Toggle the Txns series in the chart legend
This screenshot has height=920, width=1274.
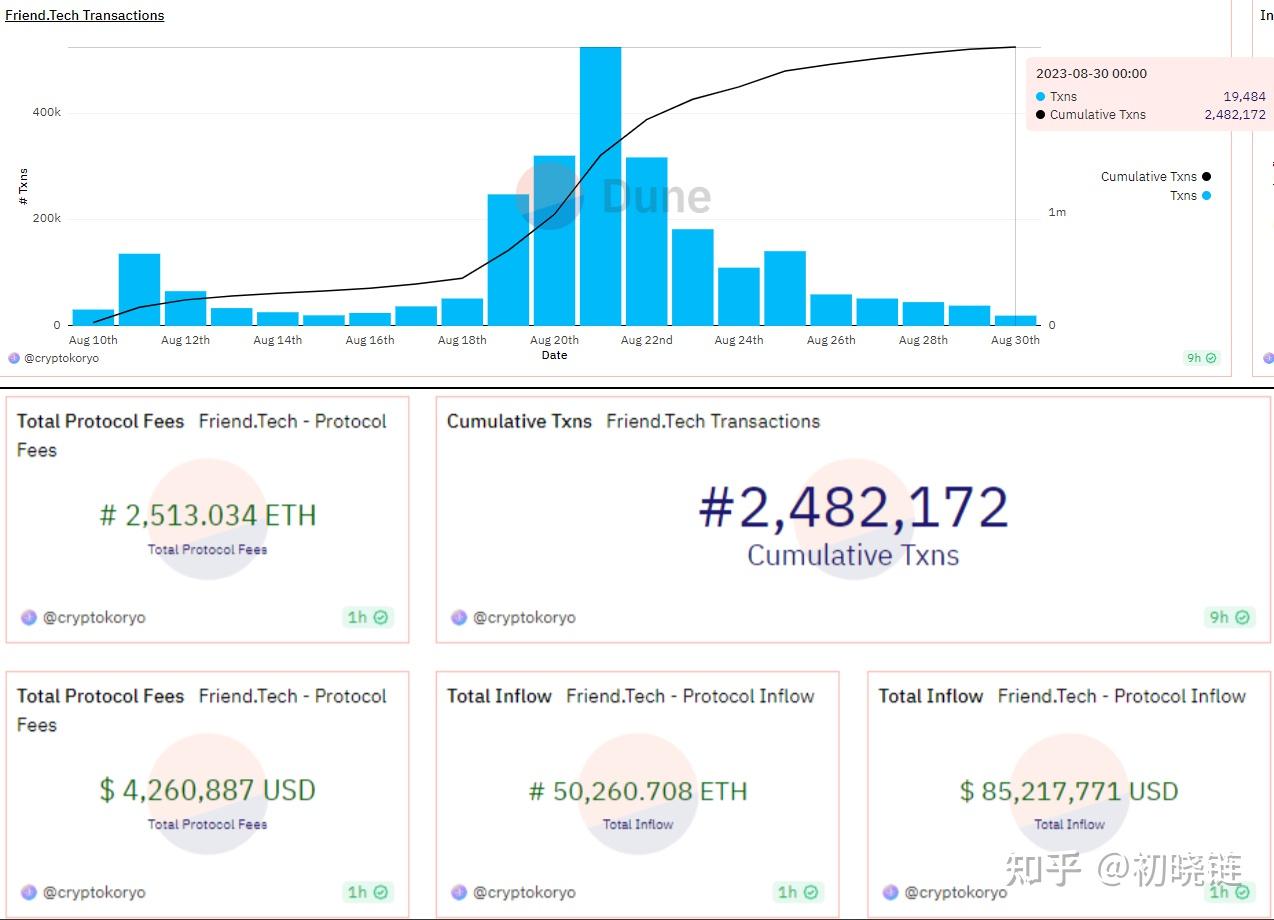[x=1189, y=196]
